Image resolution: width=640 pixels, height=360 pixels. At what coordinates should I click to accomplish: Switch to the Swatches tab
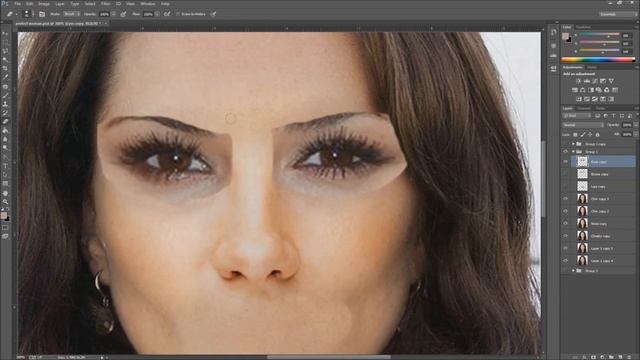click(583, 27)
